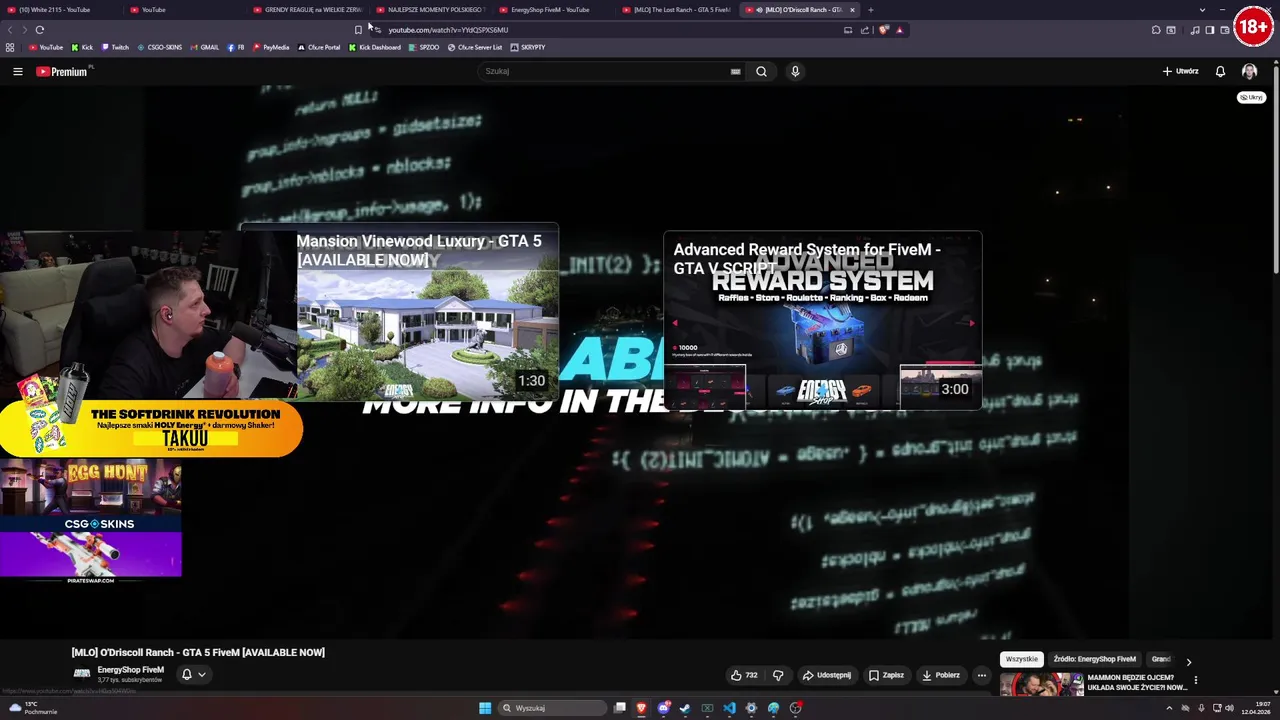Open Kick bookmark
Image resolution: width=1280 pixels, height=720 pixels.
[82, 47]
